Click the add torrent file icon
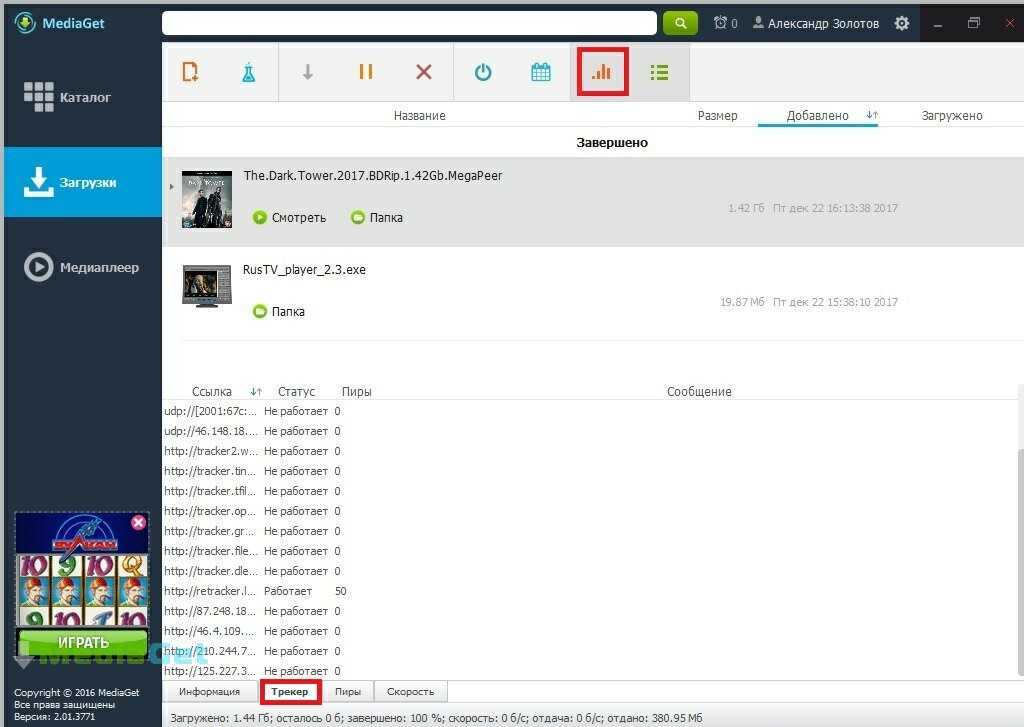The height and width of the screenshot is (727, 1024). tap(190, 72)
